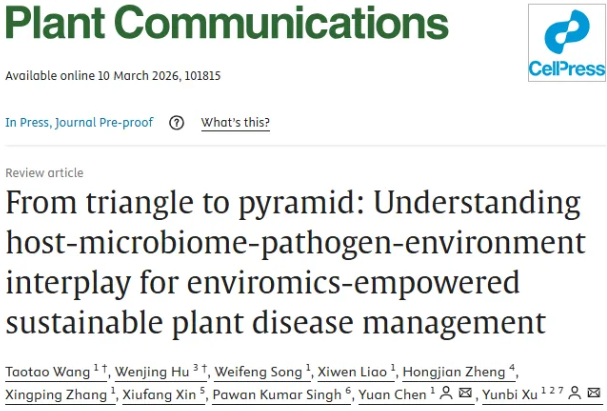607x411 pixels.
Task: Click the In Press, Journal Pre-proof label
Action: (80, 123)
